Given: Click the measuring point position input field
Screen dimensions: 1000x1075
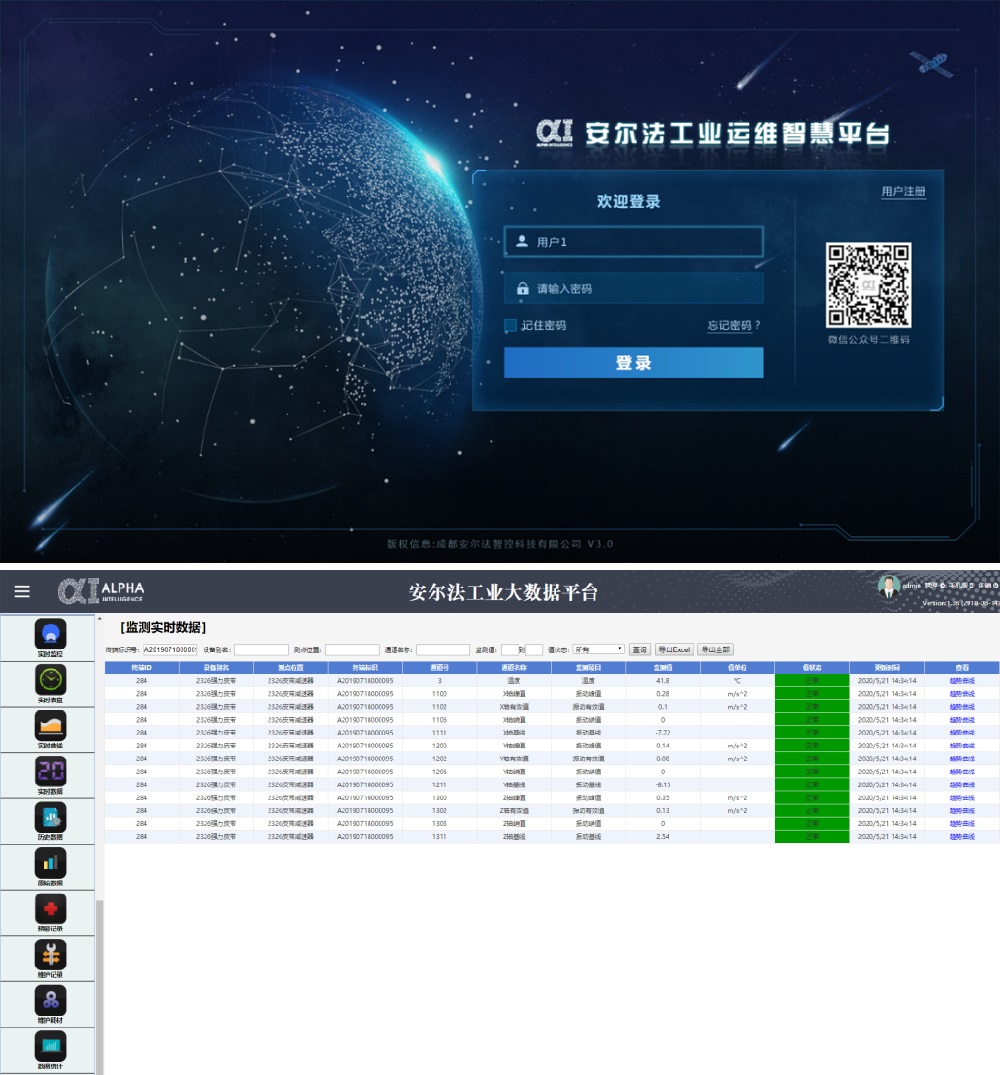Looking at the screenshot, I should tap(352, 649).
